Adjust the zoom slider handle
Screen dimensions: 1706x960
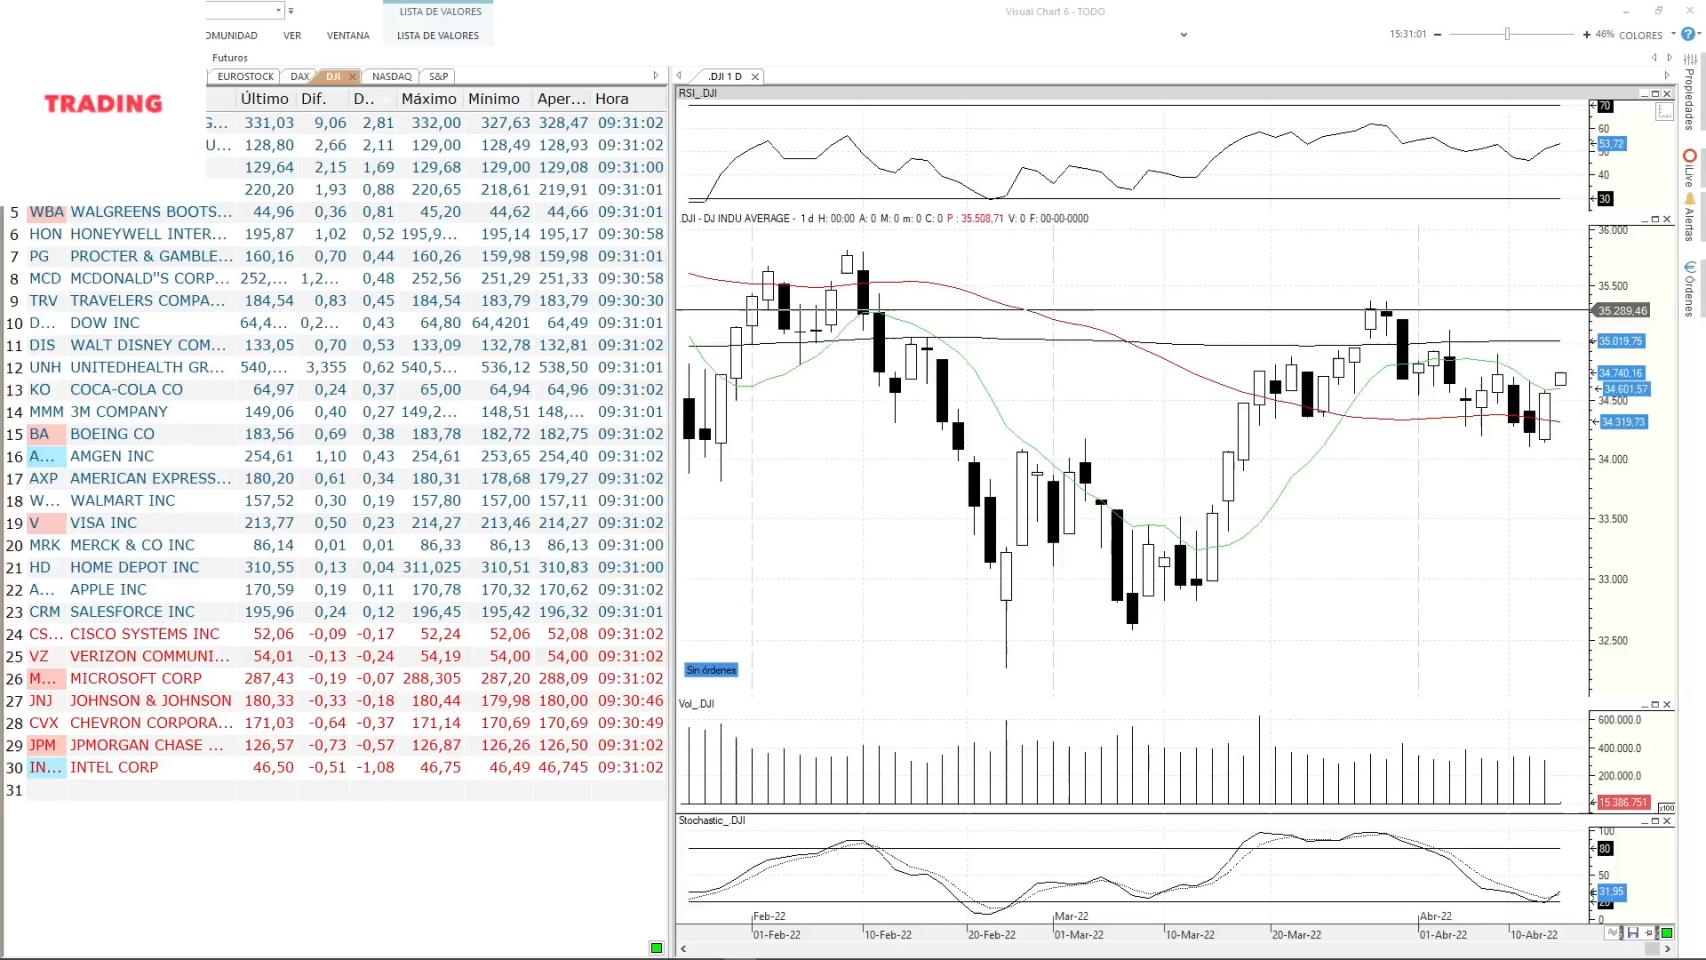tap(1507, 35)
